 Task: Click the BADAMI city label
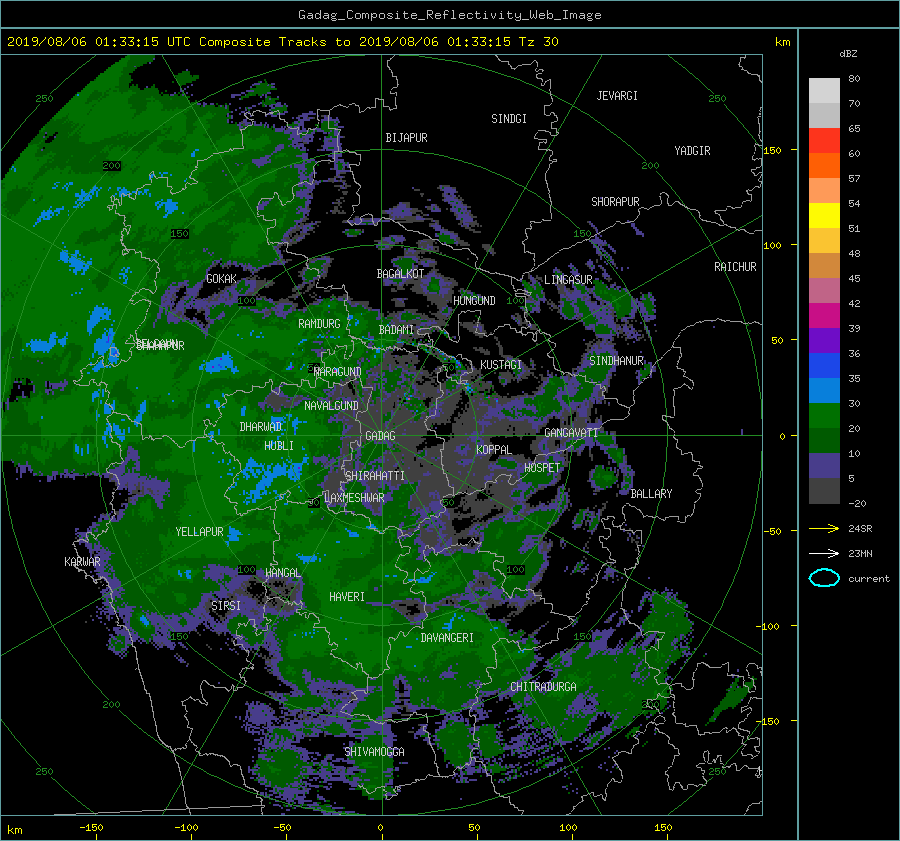coord(396,330)
